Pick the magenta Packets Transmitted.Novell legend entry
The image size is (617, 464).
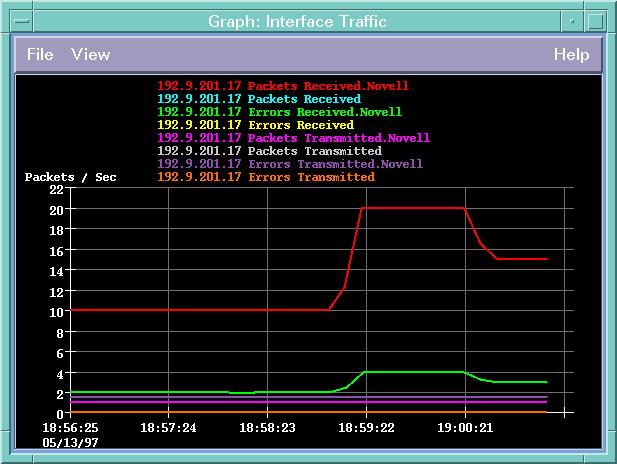coord(293,138)
